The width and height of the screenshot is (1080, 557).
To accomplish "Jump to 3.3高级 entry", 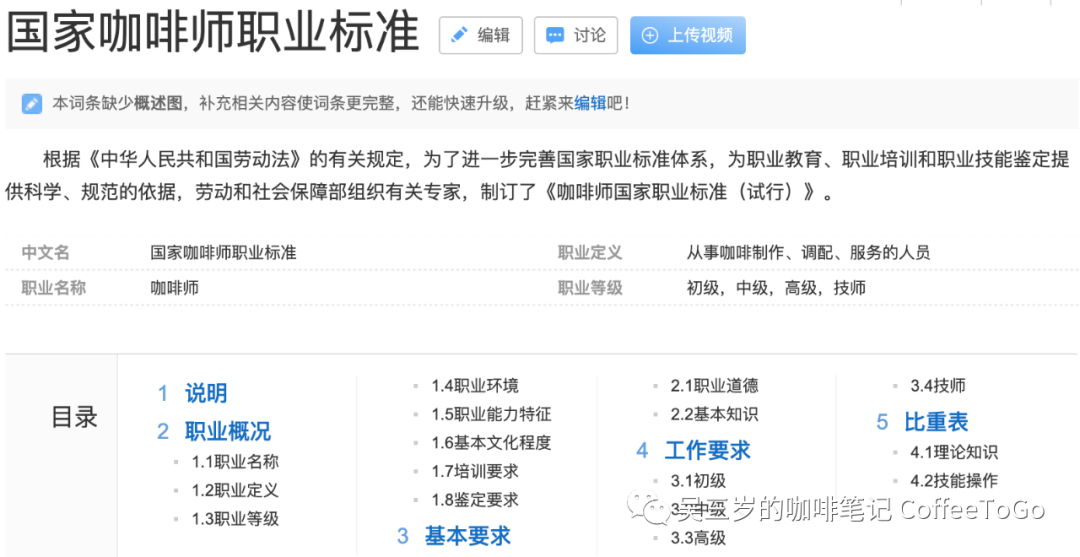I will tap(698, 538).
